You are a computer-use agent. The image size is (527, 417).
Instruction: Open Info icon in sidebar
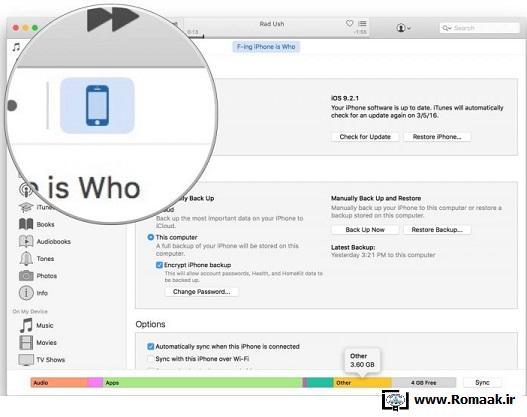pos(26,293)
